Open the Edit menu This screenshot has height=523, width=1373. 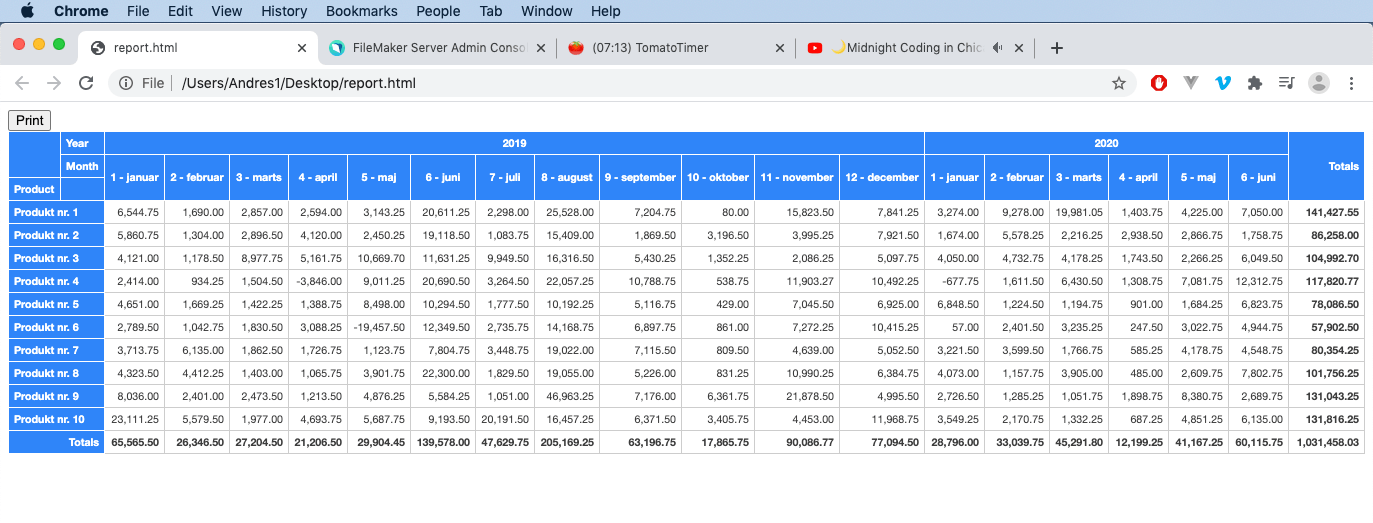point(180,11)
